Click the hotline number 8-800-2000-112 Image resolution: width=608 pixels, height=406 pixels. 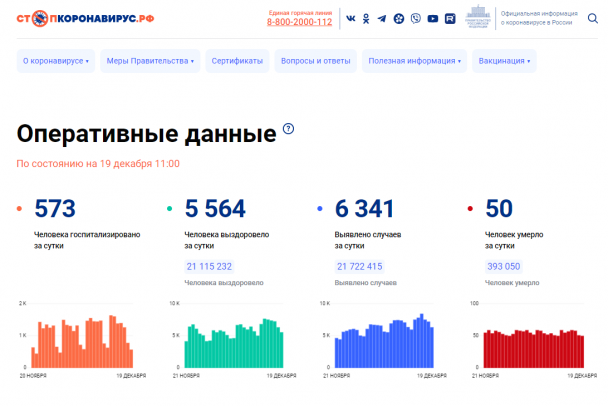[299, 22]
